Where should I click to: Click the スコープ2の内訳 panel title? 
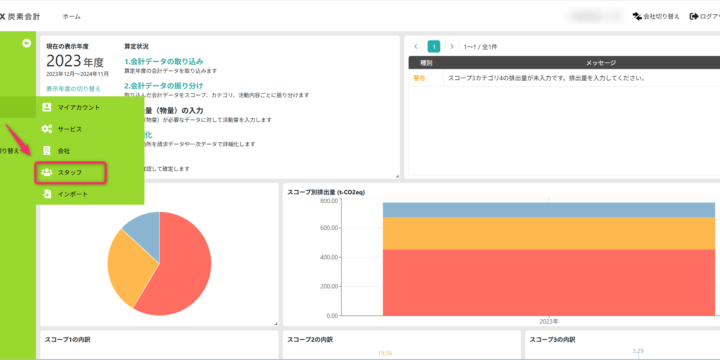click(310, 340)
